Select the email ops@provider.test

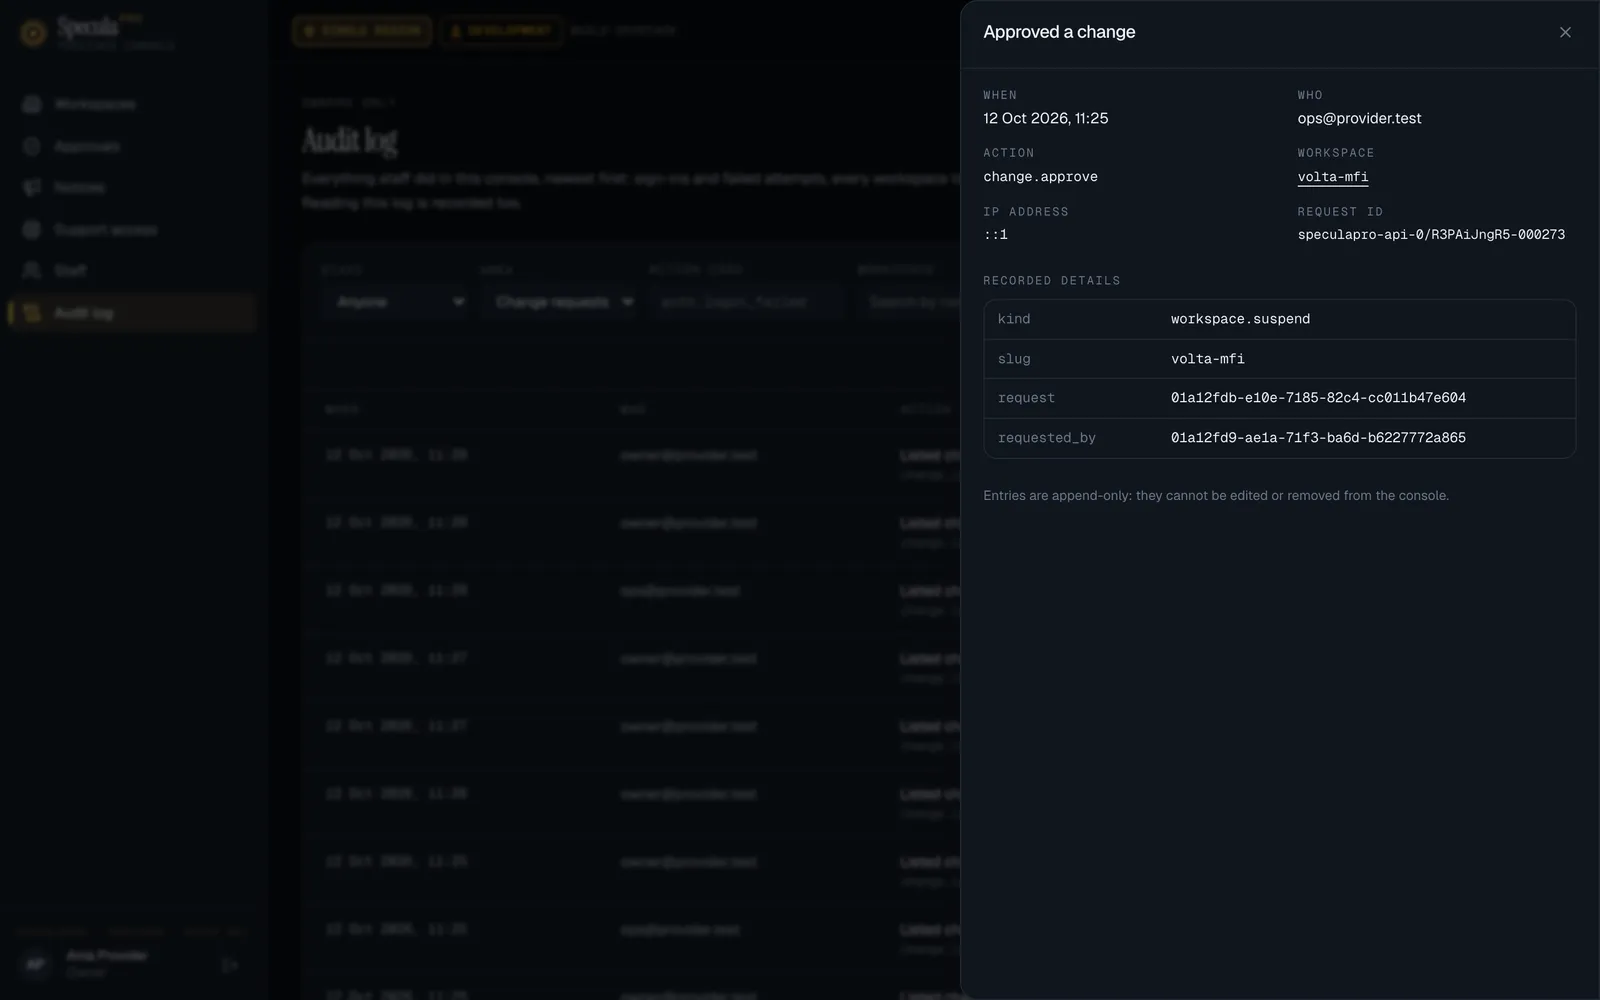point(1359,118)
